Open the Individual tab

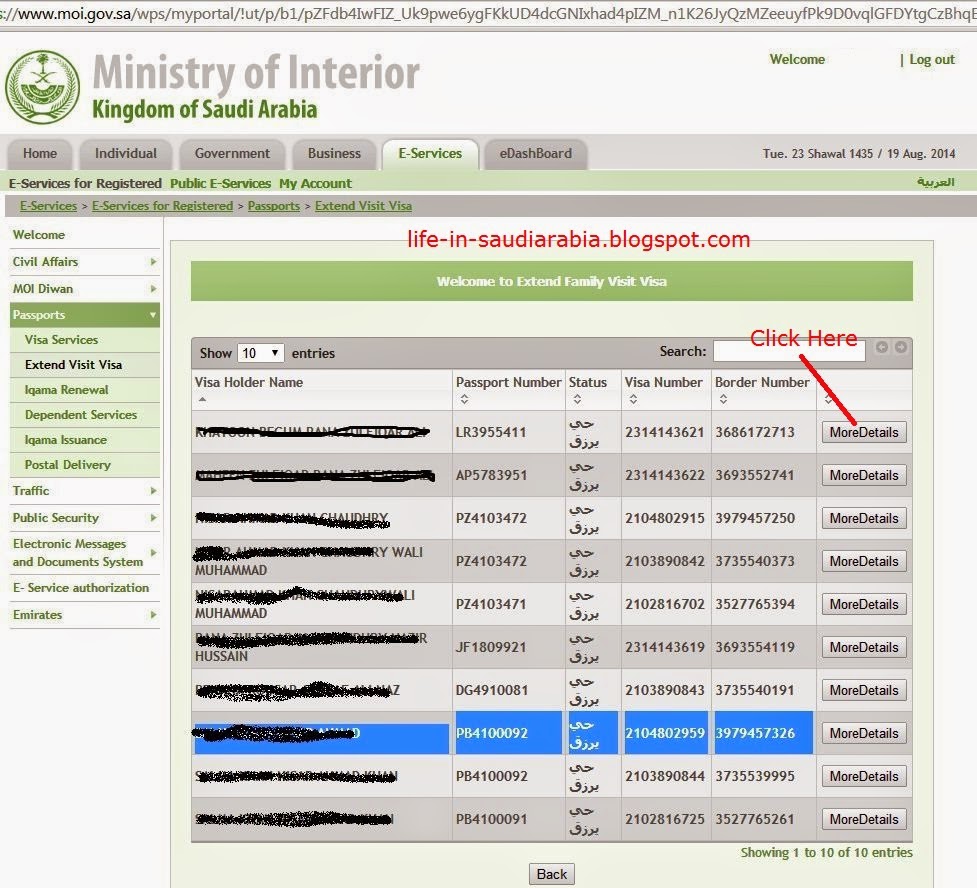(x=126, y=153)
